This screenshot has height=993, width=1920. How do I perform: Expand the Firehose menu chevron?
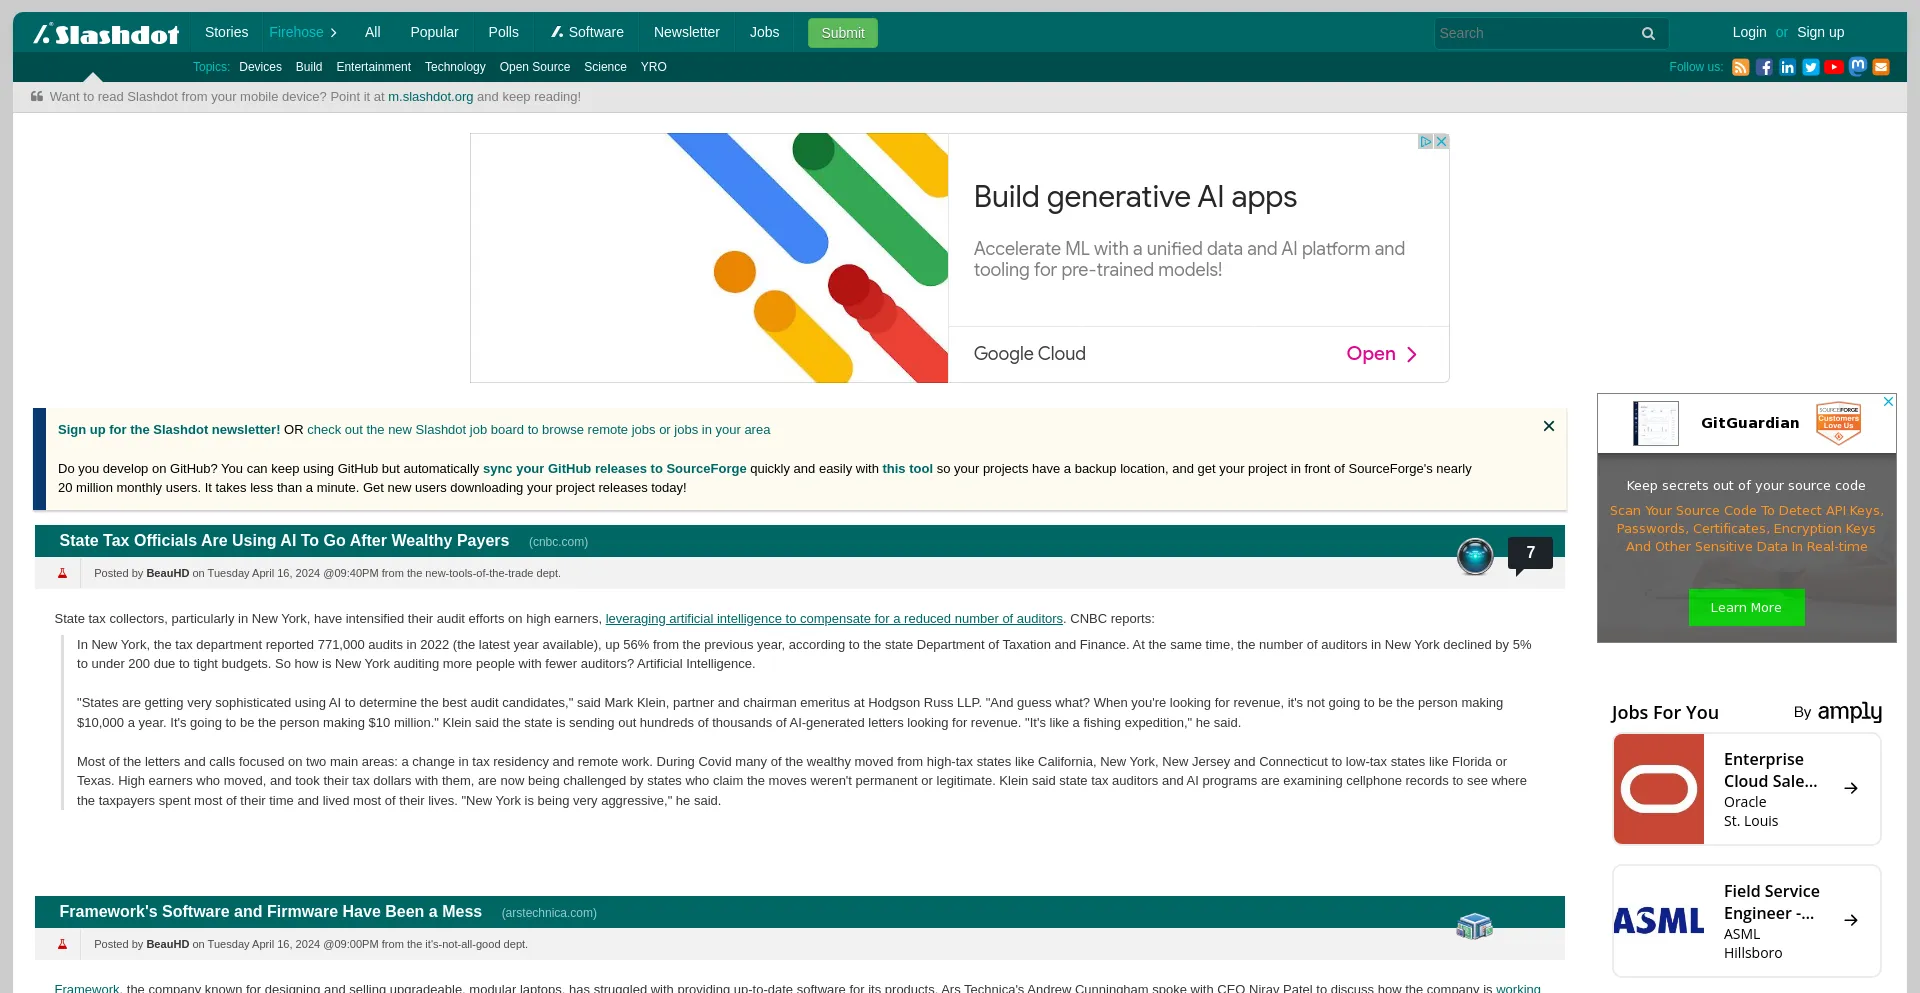click(x=334, y=33)
